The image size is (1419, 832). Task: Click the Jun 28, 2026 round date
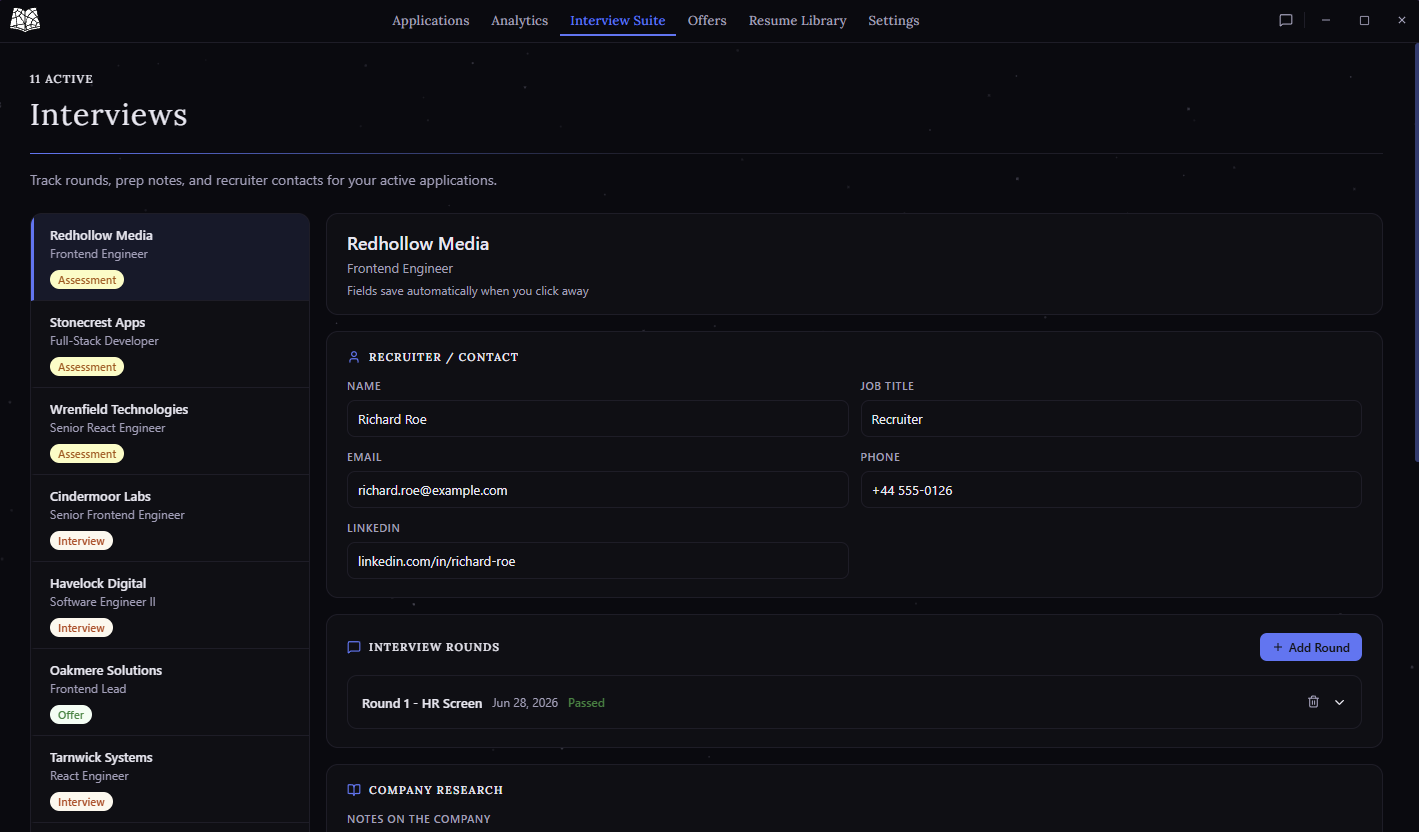(x=525, y=703)
